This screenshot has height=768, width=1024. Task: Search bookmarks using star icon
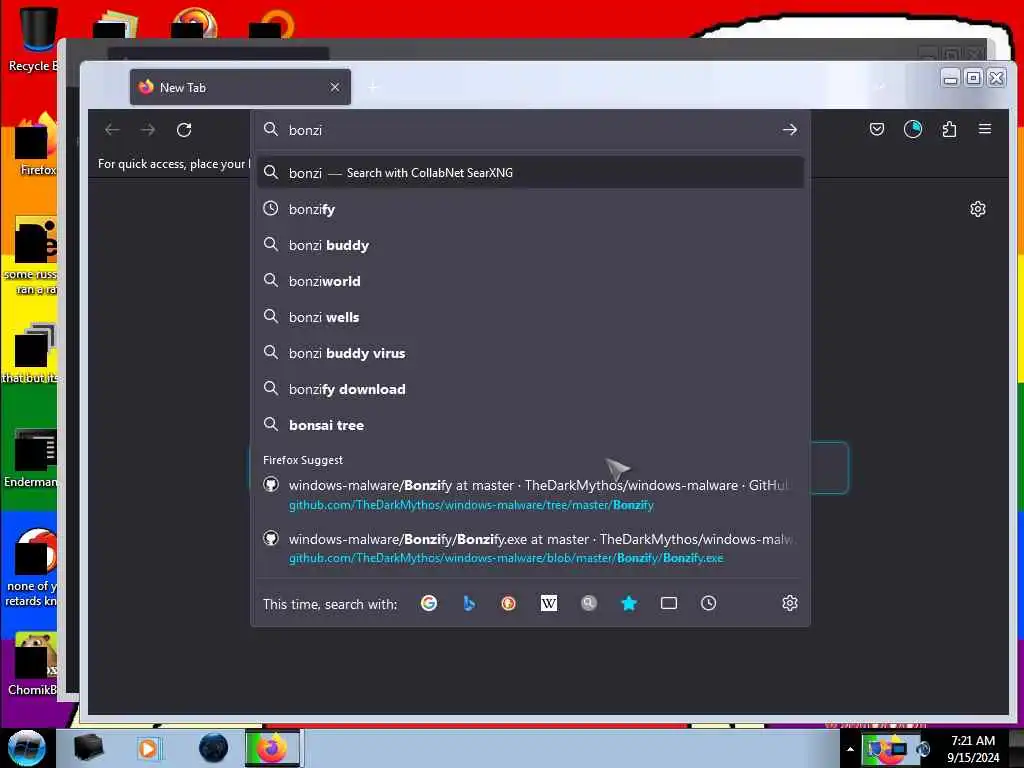629,603
